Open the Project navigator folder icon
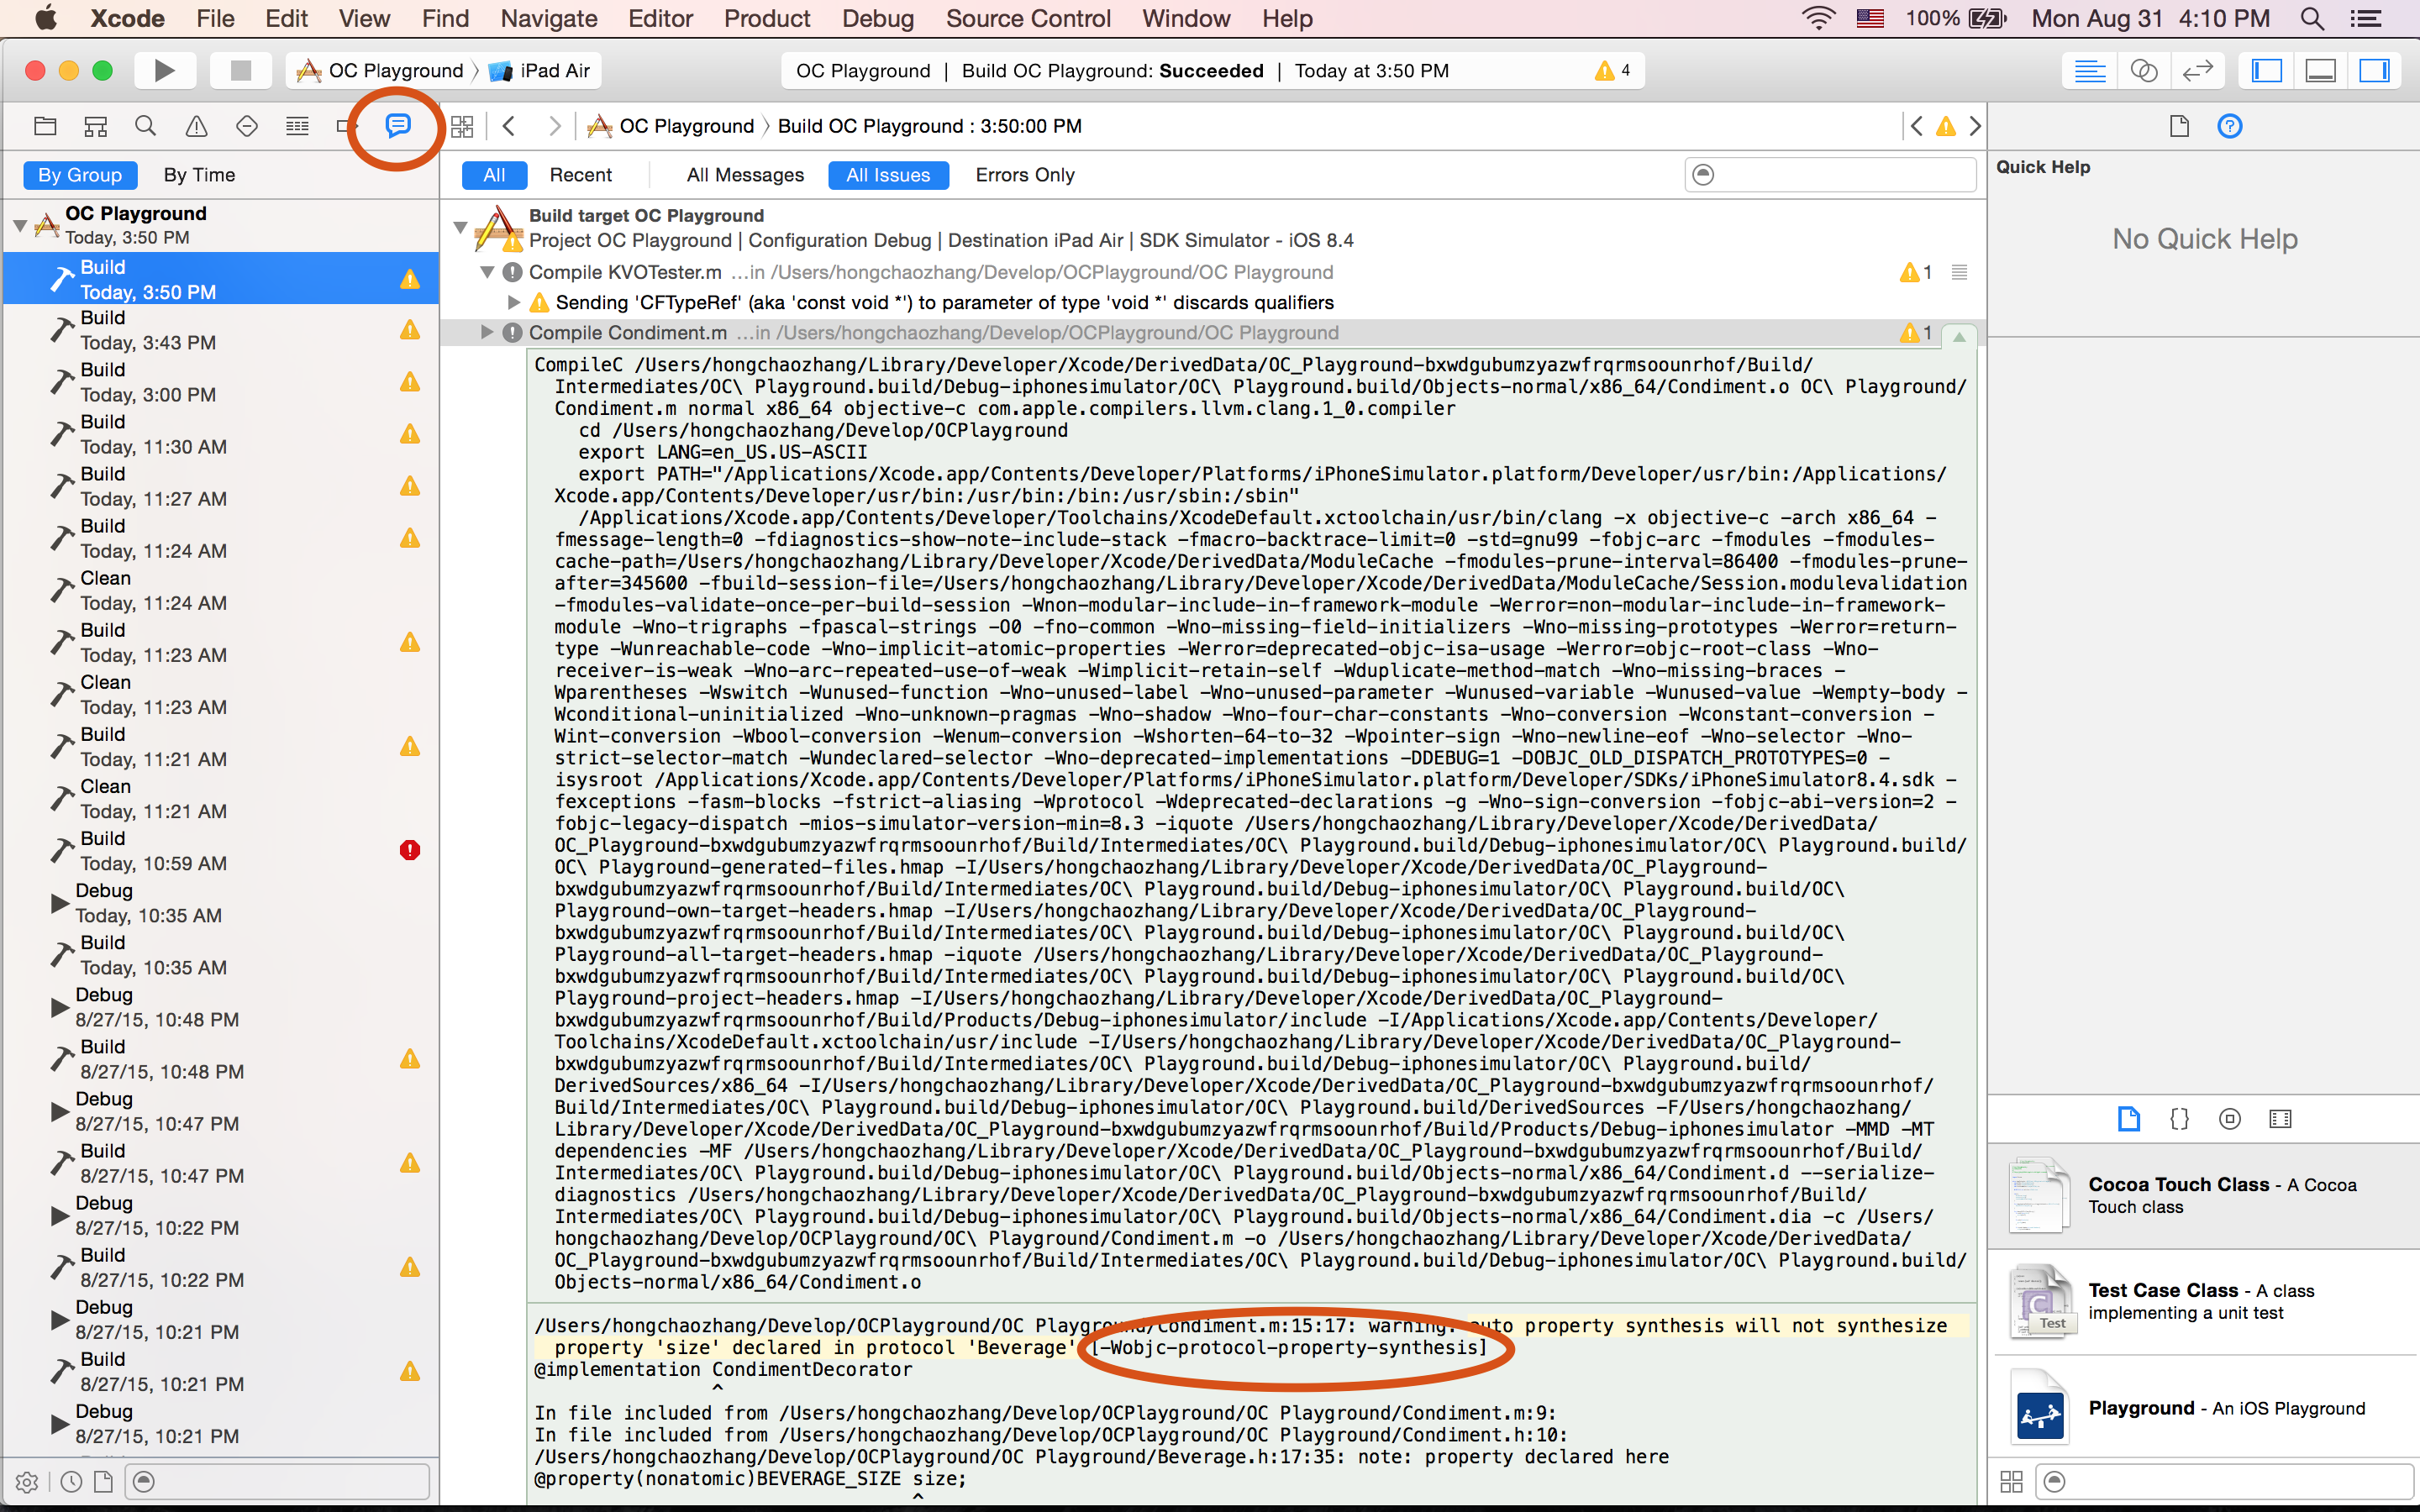The image size is (2420, 1512). [45, 126]
